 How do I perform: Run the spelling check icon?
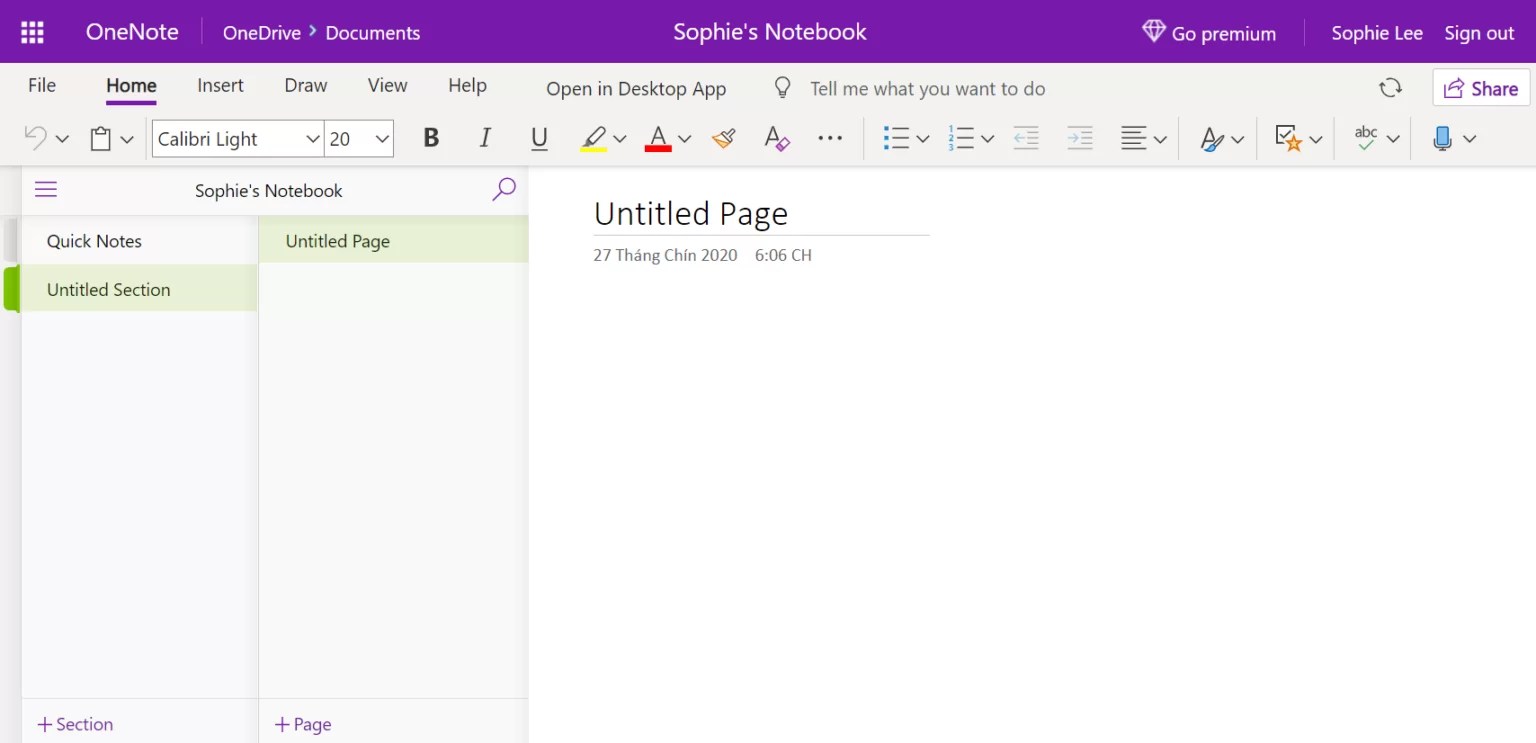coord(1366,139)
